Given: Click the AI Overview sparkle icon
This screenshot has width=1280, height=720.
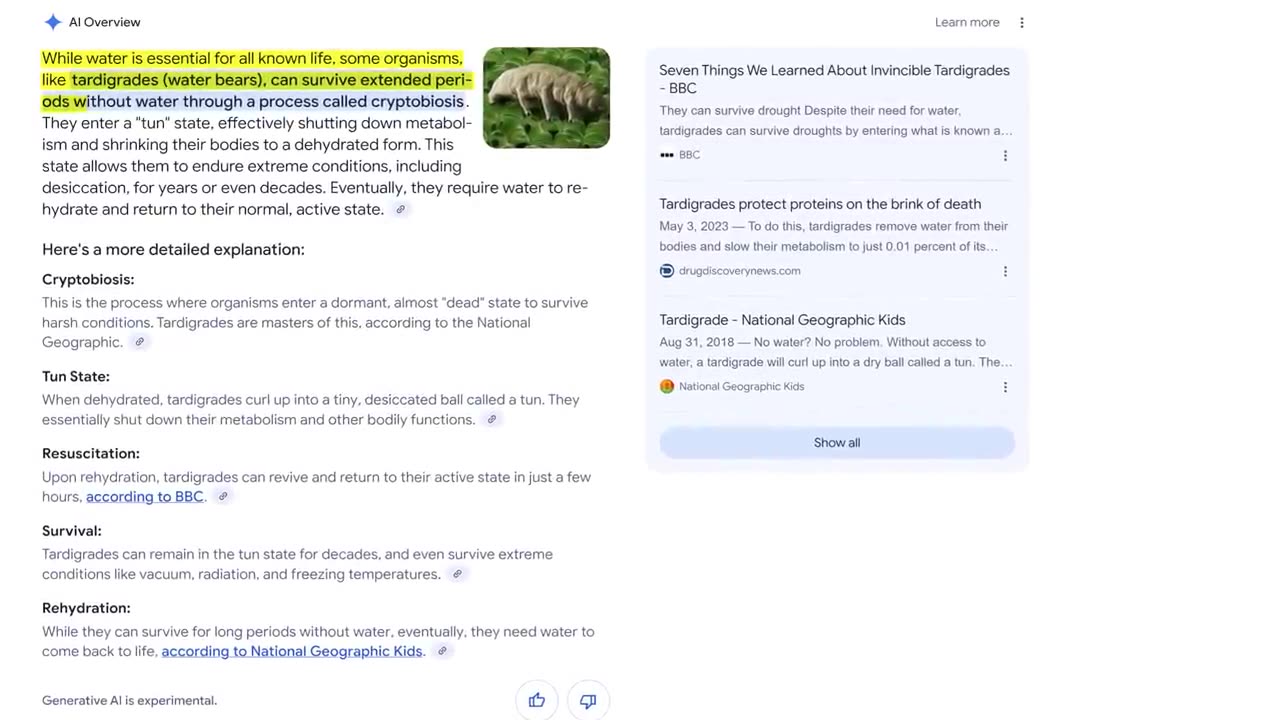Looking at the screenshot, I should [x=53, y=22].
